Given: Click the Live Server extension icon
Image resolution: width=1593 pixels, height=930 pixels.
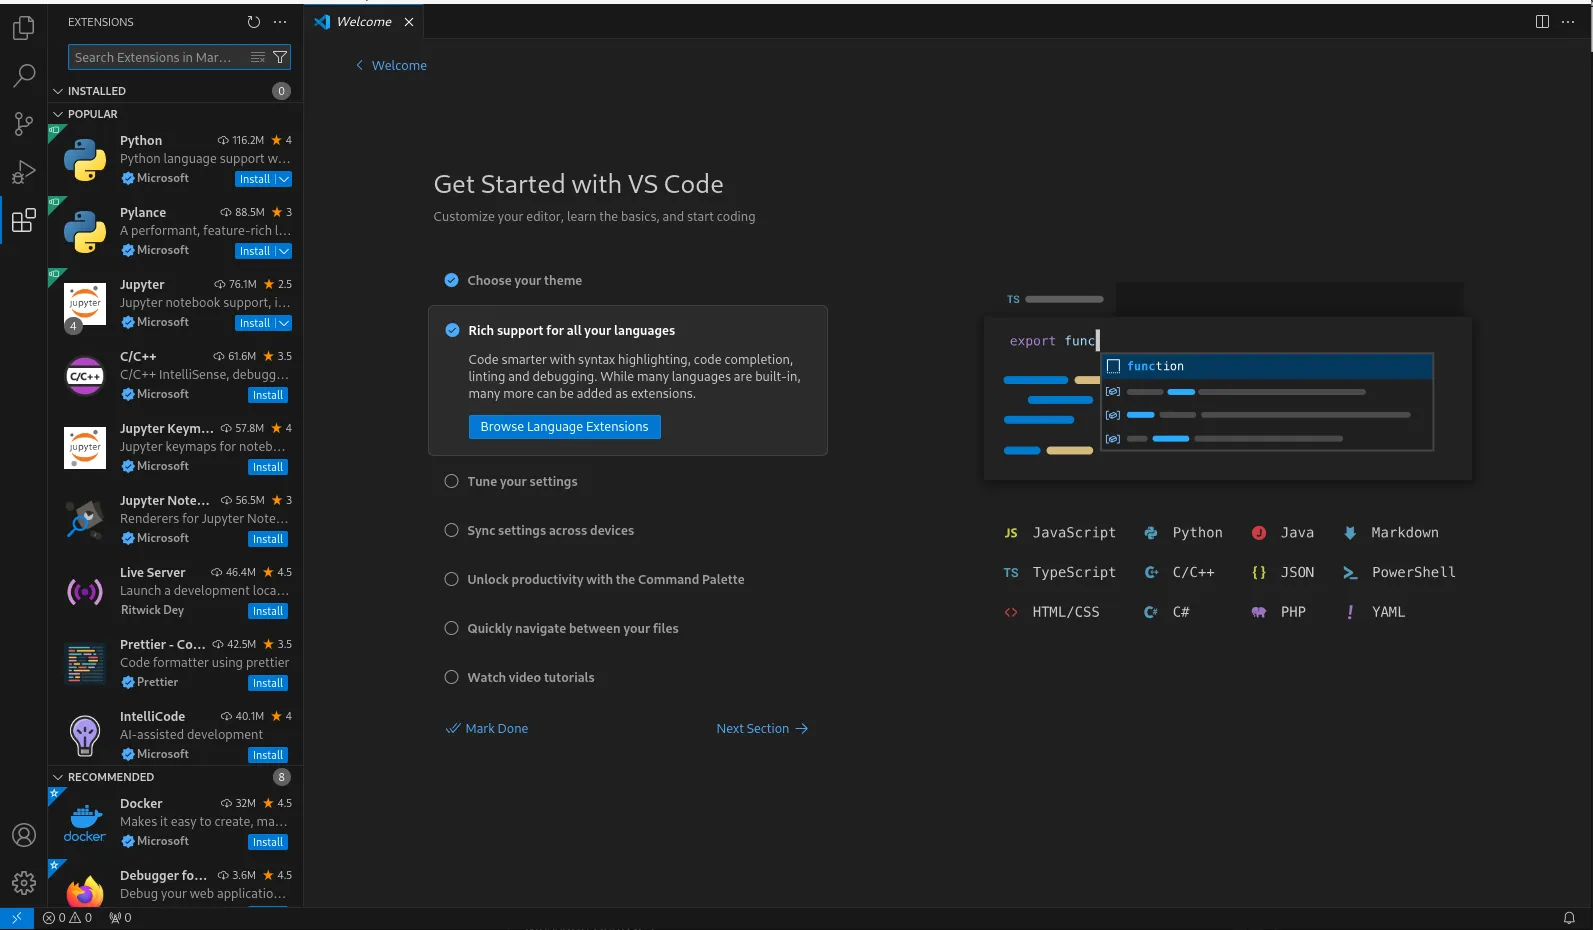Looking at the screenshot, I should pyautogui.click(x=85, y=592).
